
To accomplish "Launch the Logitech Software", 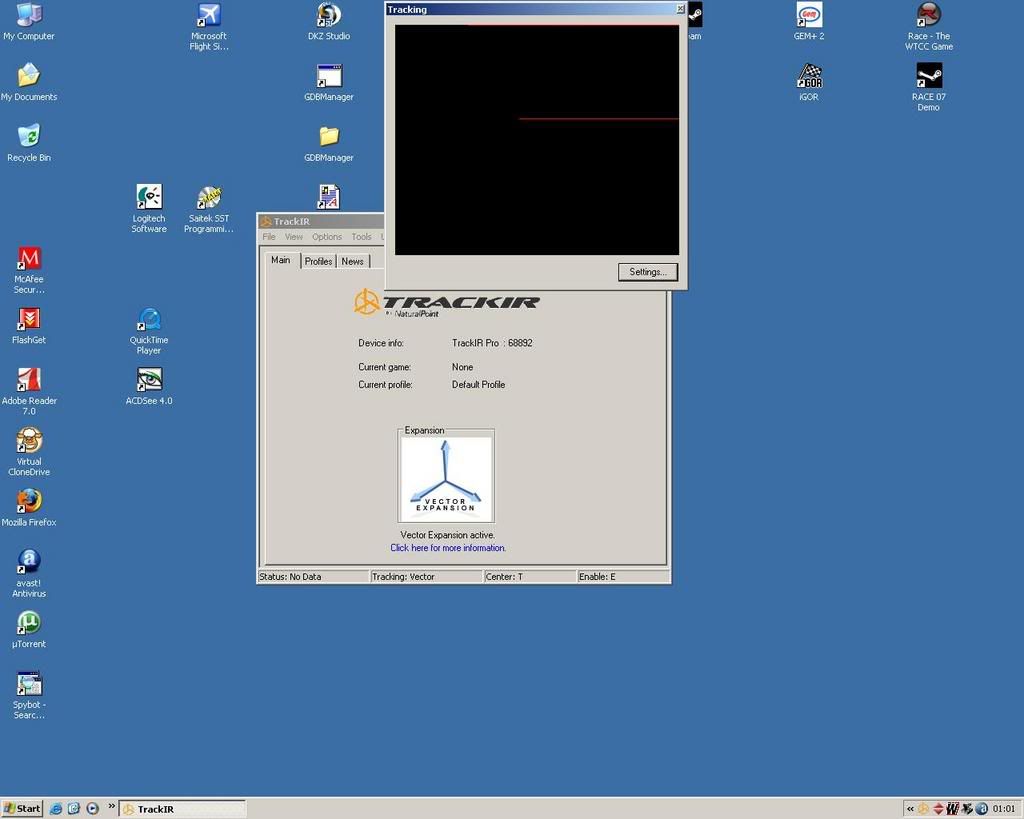I will coord(148,196).
